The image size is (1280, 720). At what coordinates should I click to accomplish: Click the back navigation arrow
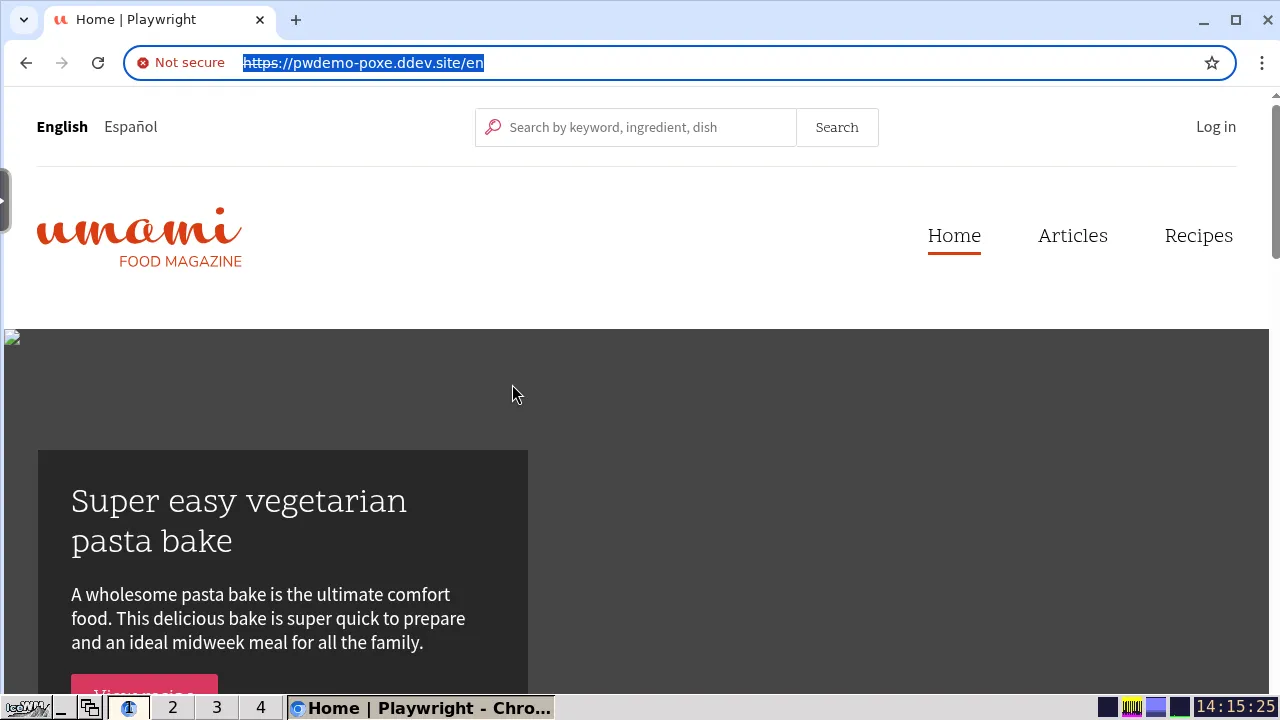25,62
